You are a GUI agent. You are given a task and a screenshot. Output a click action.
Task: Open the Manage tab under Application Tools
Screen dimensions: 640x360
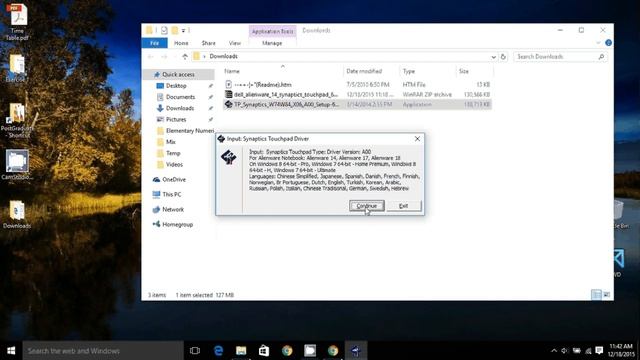coord(272,43)
